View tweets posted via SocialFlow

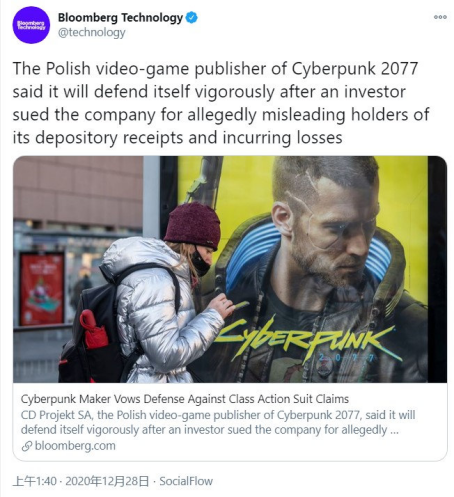tap(186, 481)
